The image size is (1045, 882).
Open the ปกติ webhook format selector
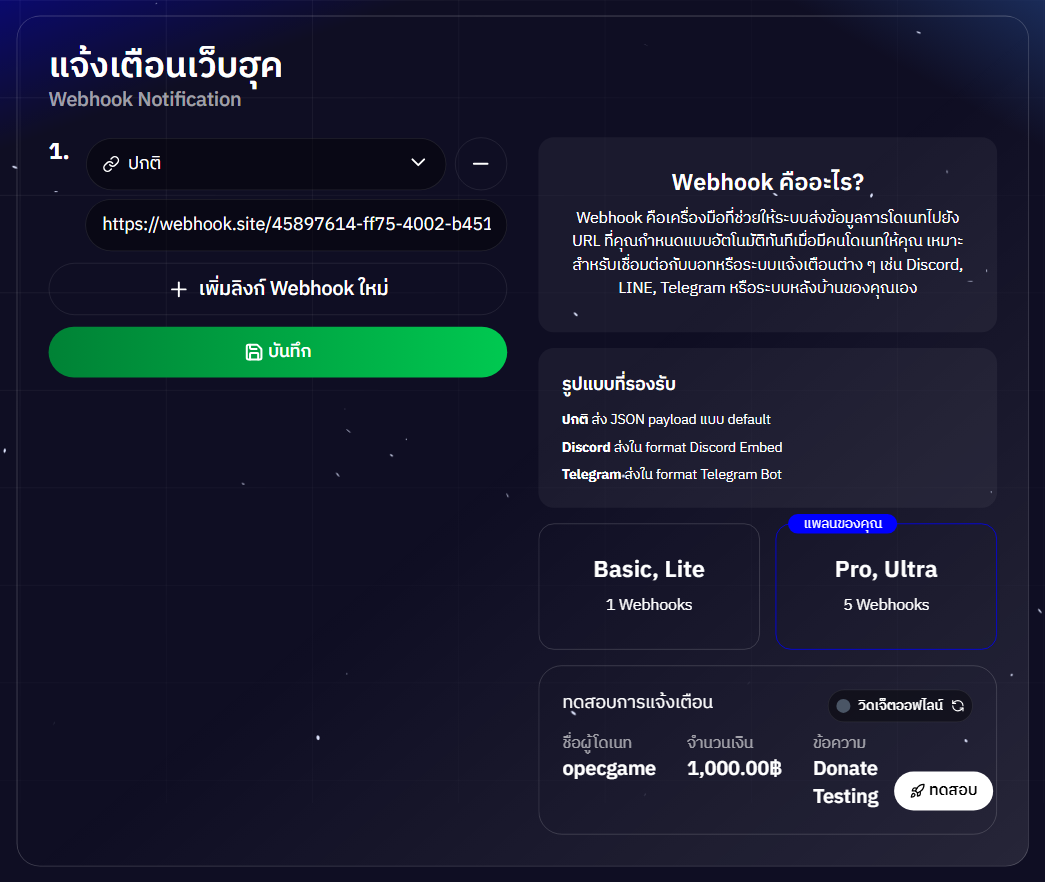click(x=266, y=164)
